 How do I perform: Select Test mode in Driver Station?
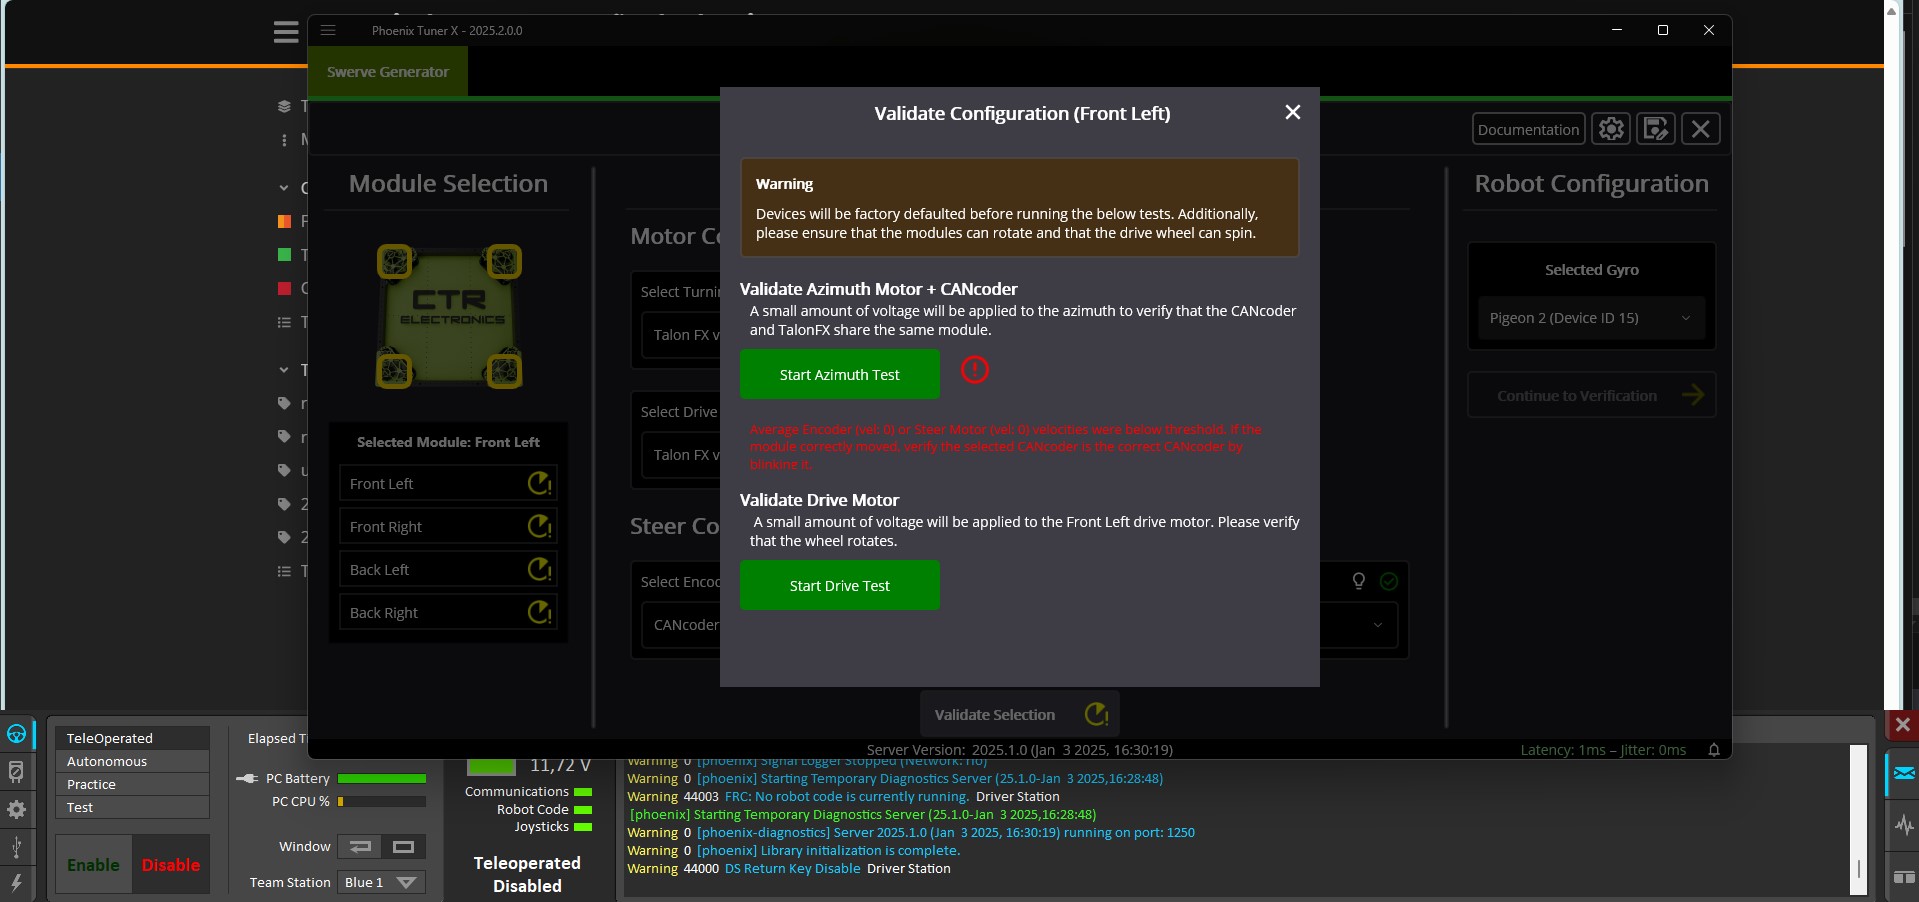click(132, 807)
